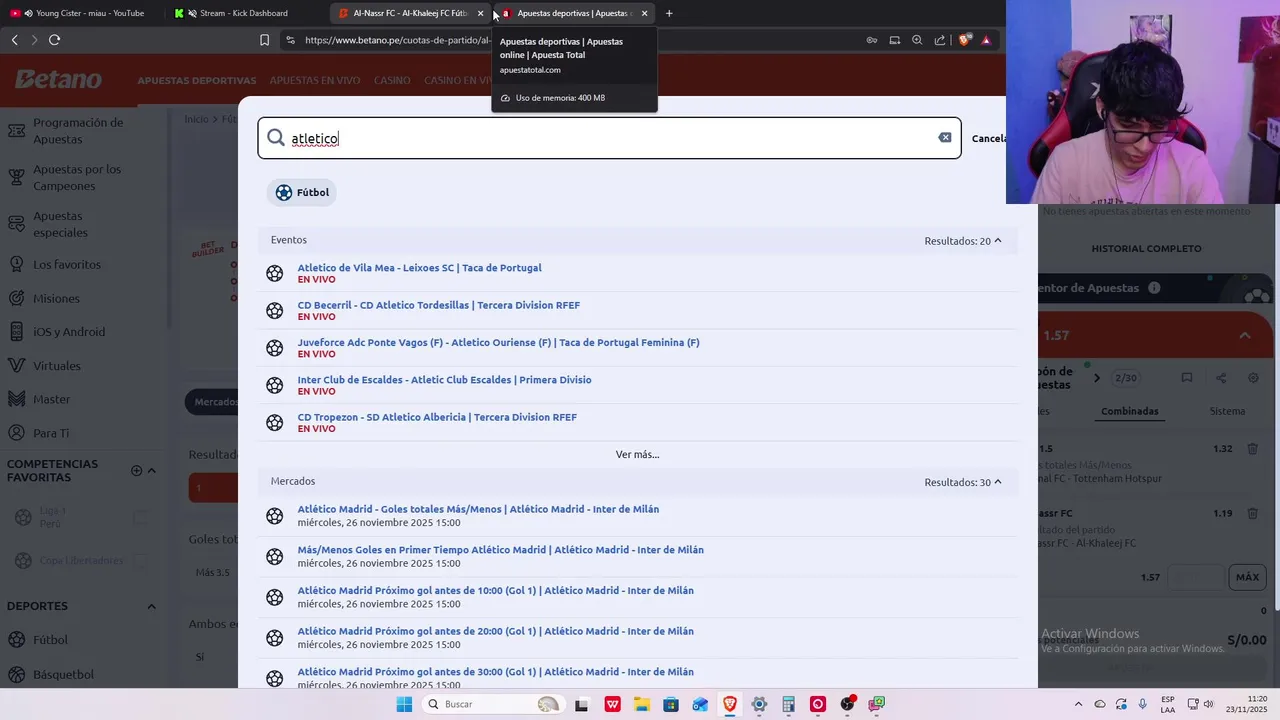Open Windows Start menu

click(404, 704)
